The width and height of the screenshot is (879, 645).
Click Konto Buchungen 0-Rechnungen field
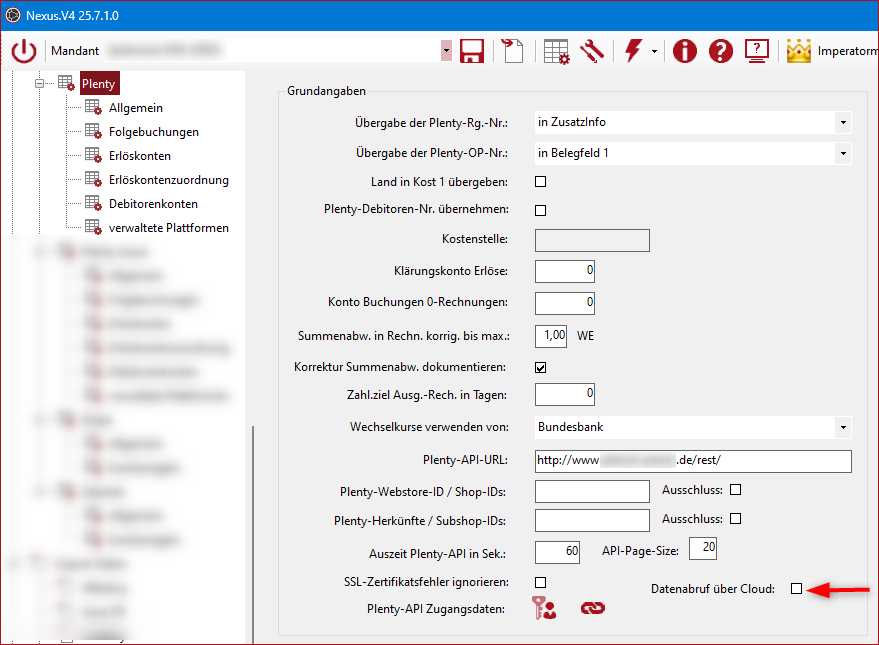565,303
